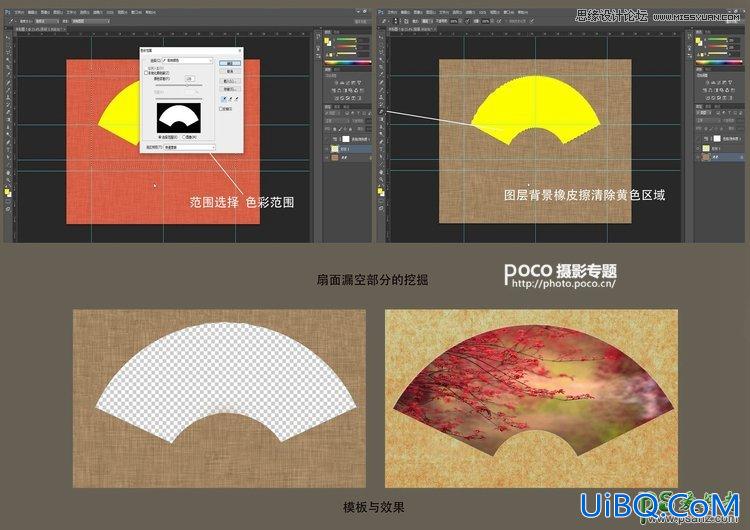This screenshot has height=530, width=750.
Task: Open the Select menu in left screenshot
Action: [x=85, y=12]
